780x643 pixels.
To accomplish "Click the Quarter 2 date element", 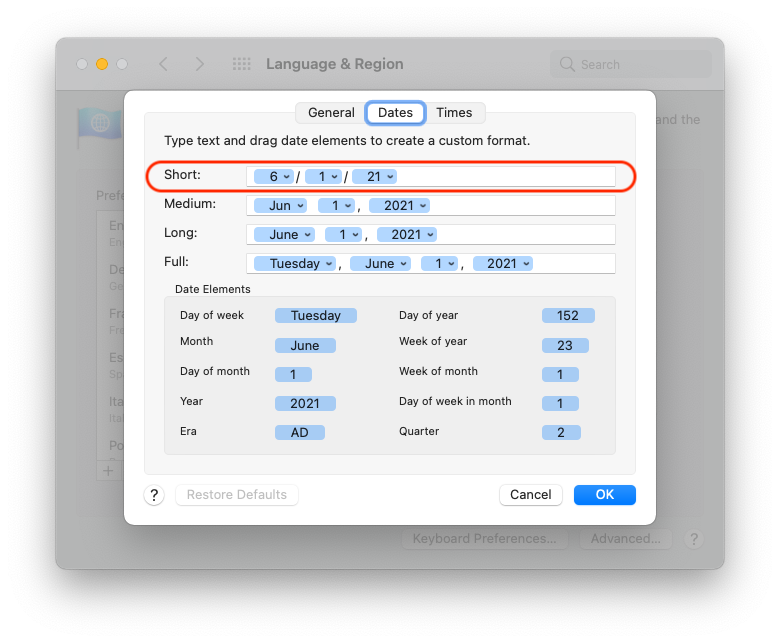I will pyautogui.click(x=561, y=433).
